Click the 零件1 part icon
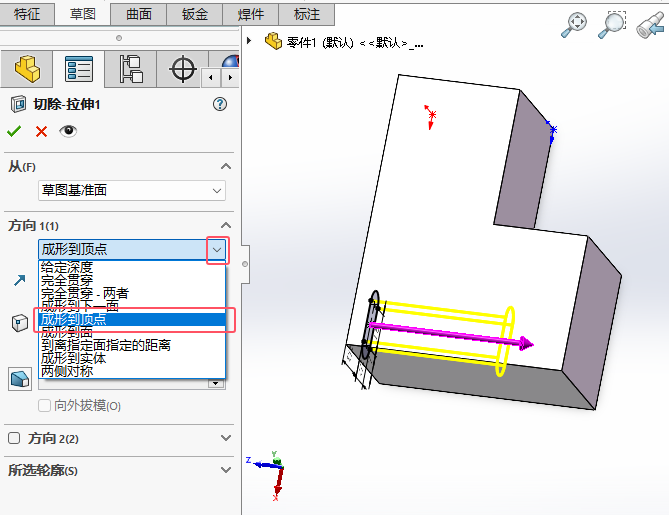 point(273,41)
